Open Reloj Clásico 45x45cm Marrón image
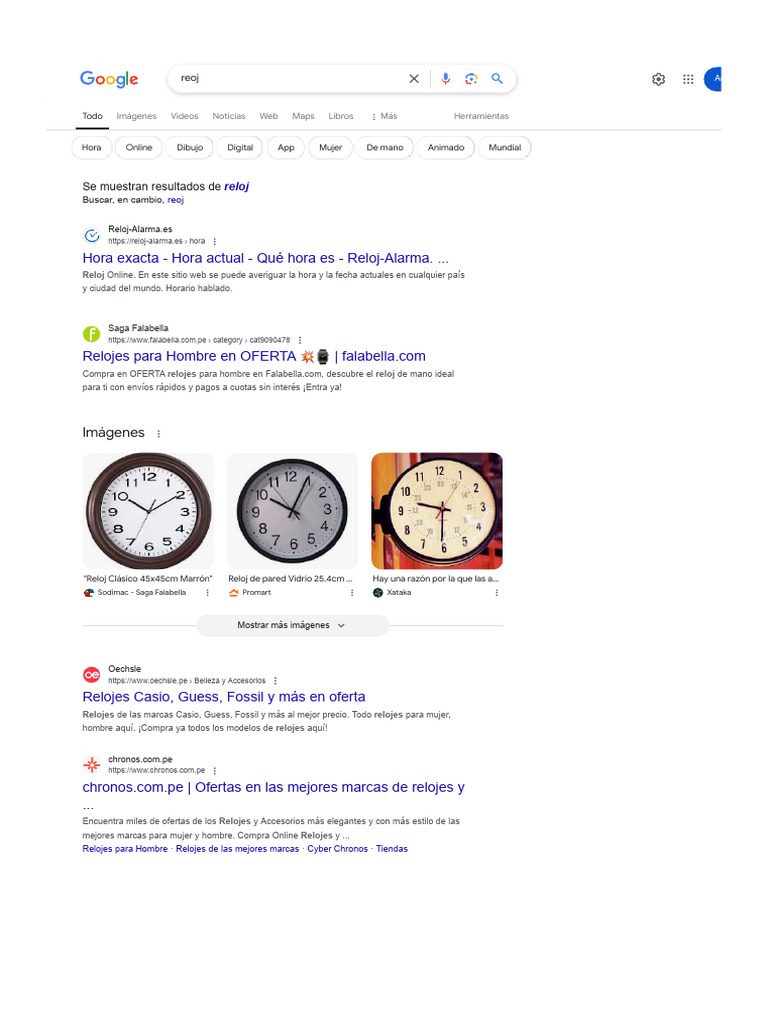This screenshot has width=768, height=1024. point(148,511)
